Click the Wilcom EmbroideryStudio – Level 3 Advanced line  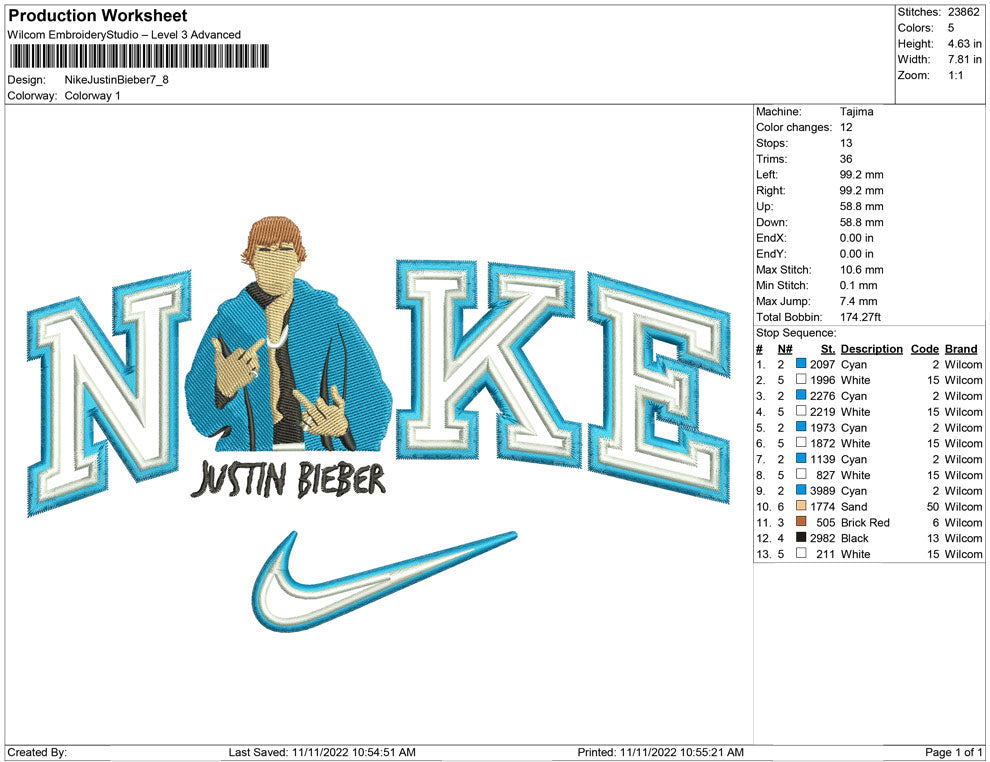(x=124, y=35)
